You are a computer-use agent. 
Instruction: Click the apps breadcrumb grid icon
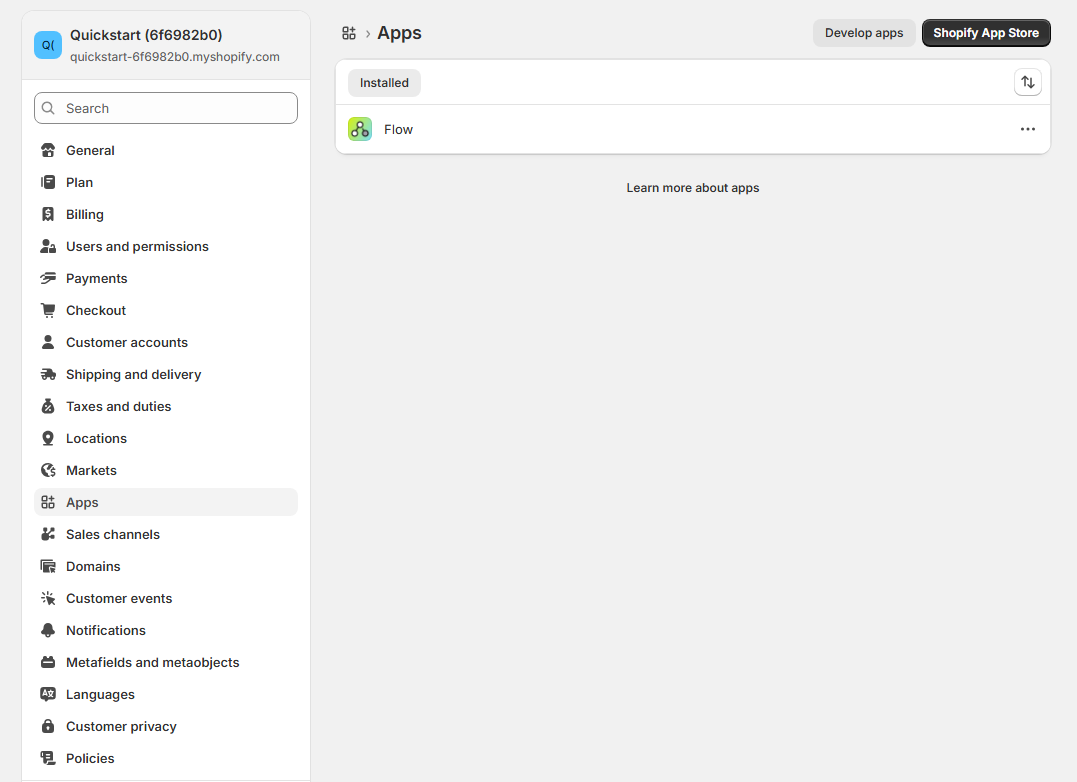coord(348,32)
